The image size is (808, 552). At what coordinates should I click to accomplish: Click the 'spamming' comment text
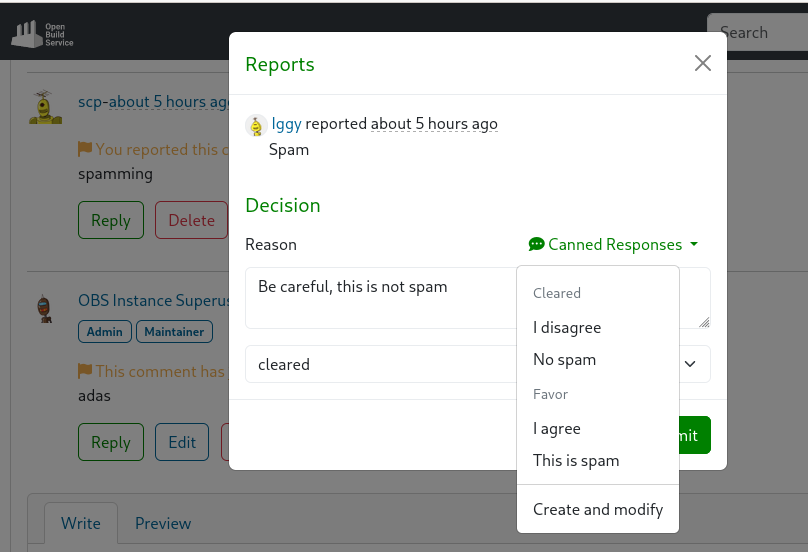click(x=115, y=174)
